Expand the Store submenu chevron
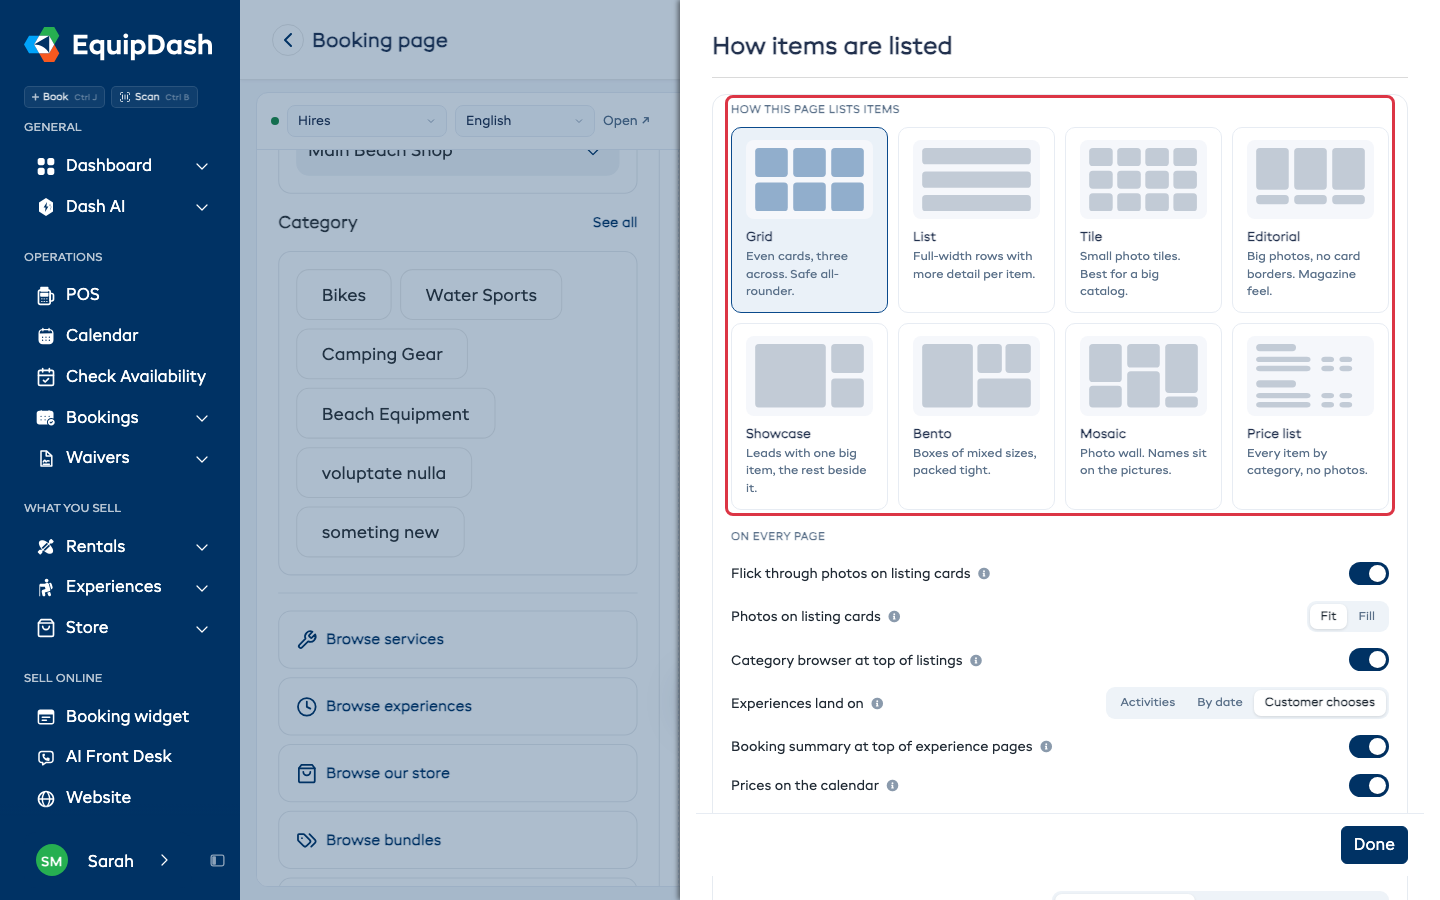This screenshot has height=900, width=1440. tap(202, 628)
